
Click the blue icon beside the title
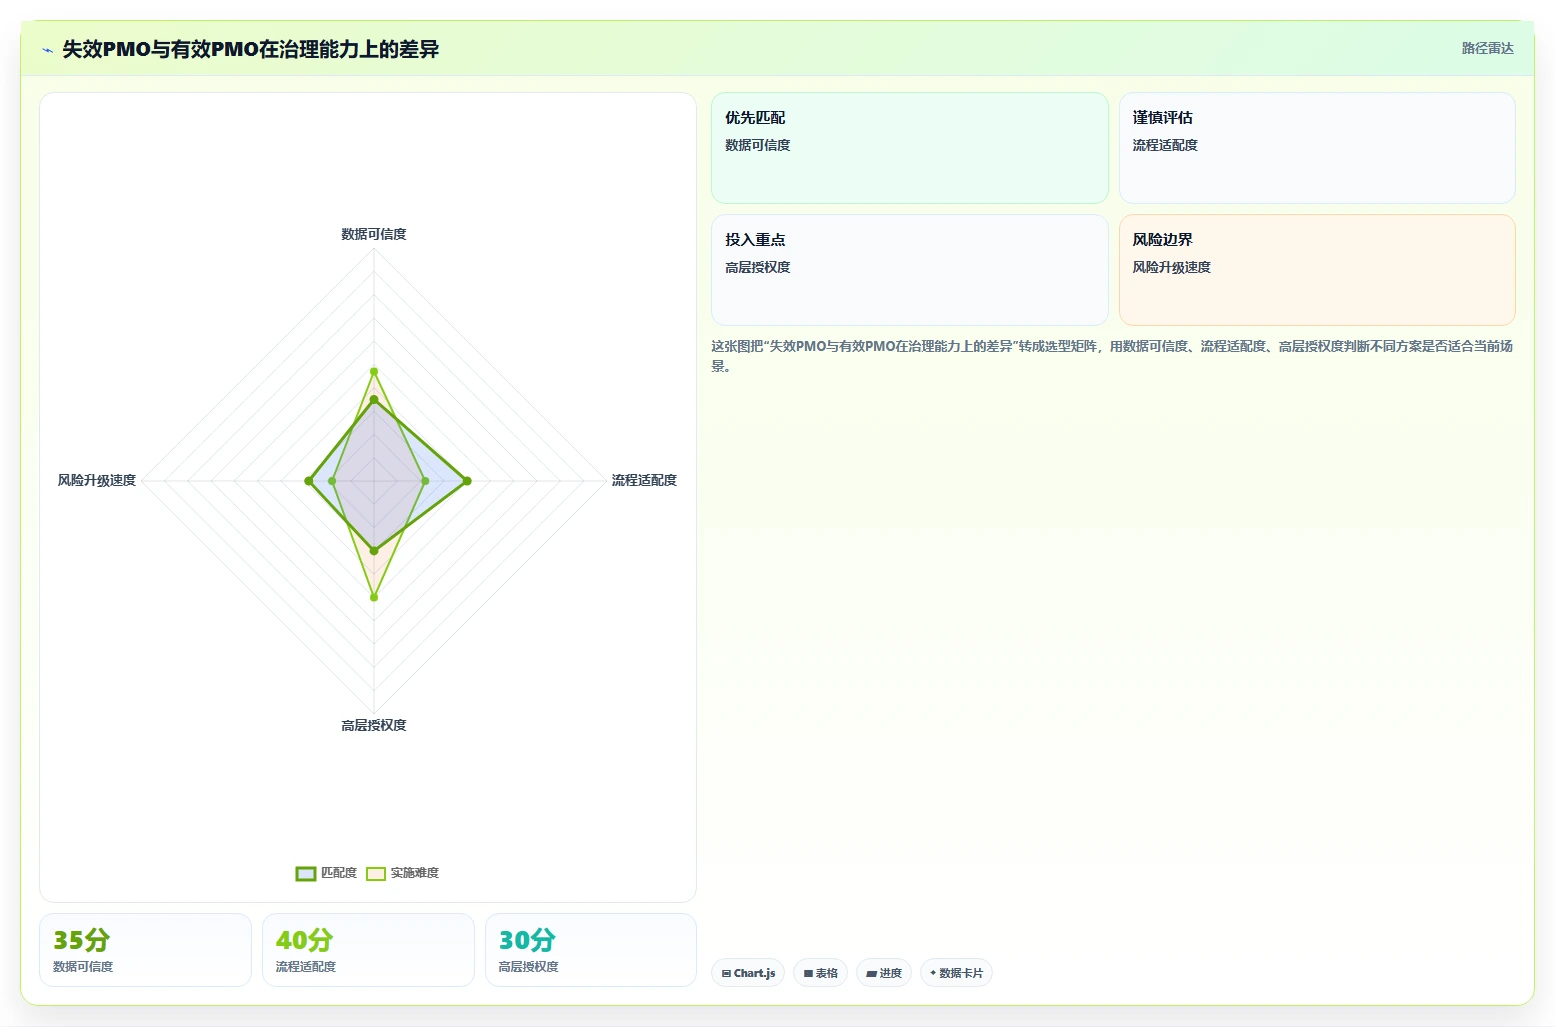(x=47, y=50)
